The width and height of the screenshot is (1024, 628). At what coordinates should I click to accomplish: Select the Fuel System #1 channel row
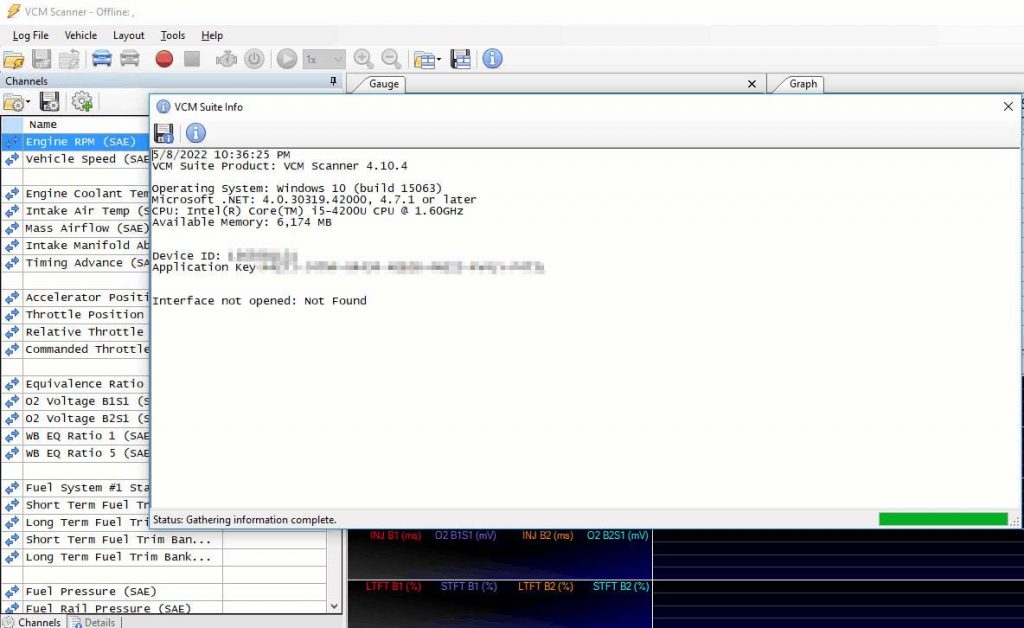(x=76, y=488)
